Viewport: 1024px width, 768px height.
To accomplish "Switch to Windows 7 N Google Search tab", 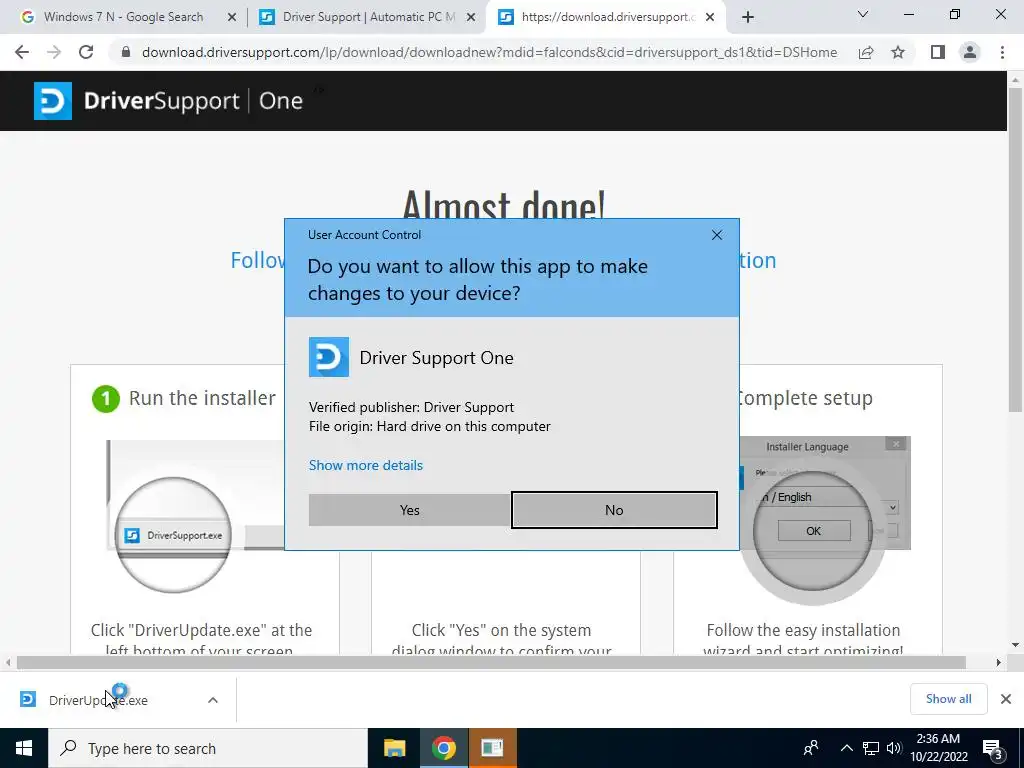I will click(123, 17).
